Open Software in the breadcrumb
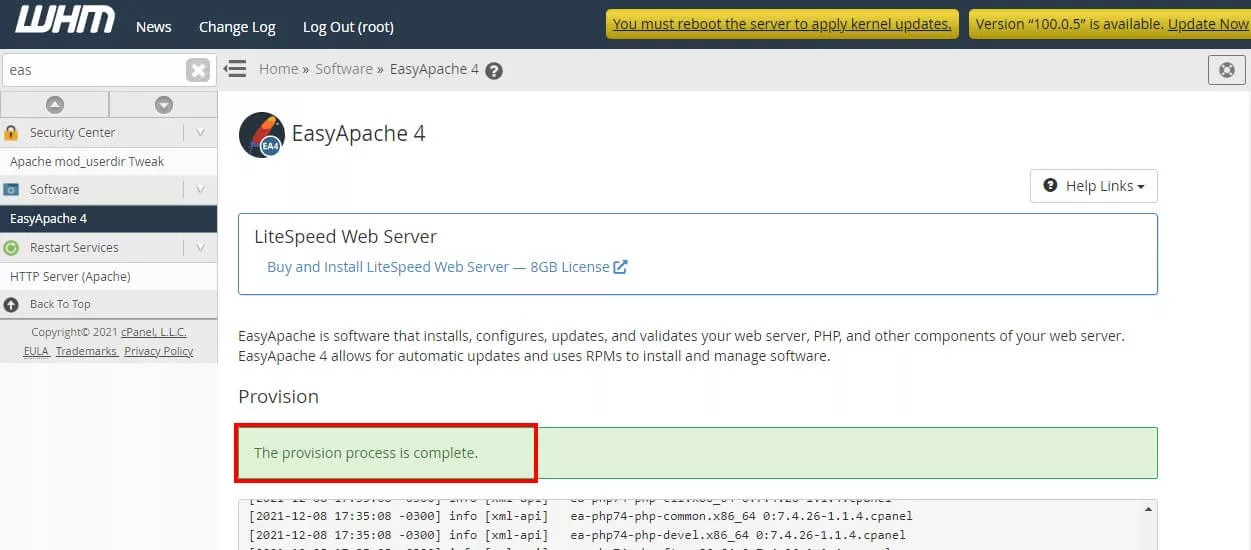1251x550 pixels. [344, 69]
